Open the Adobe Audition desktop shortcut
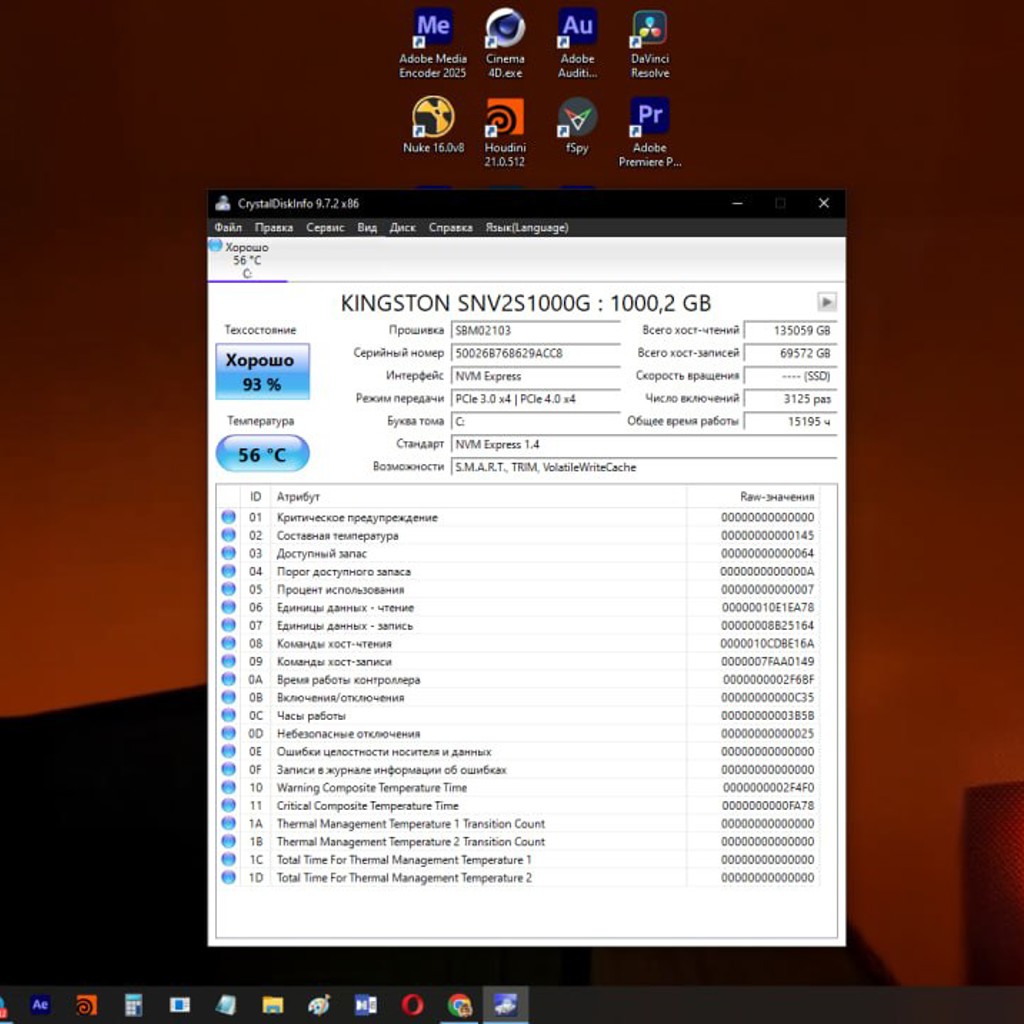This screenshot has height=1024, width=1024. coord(577,43)
